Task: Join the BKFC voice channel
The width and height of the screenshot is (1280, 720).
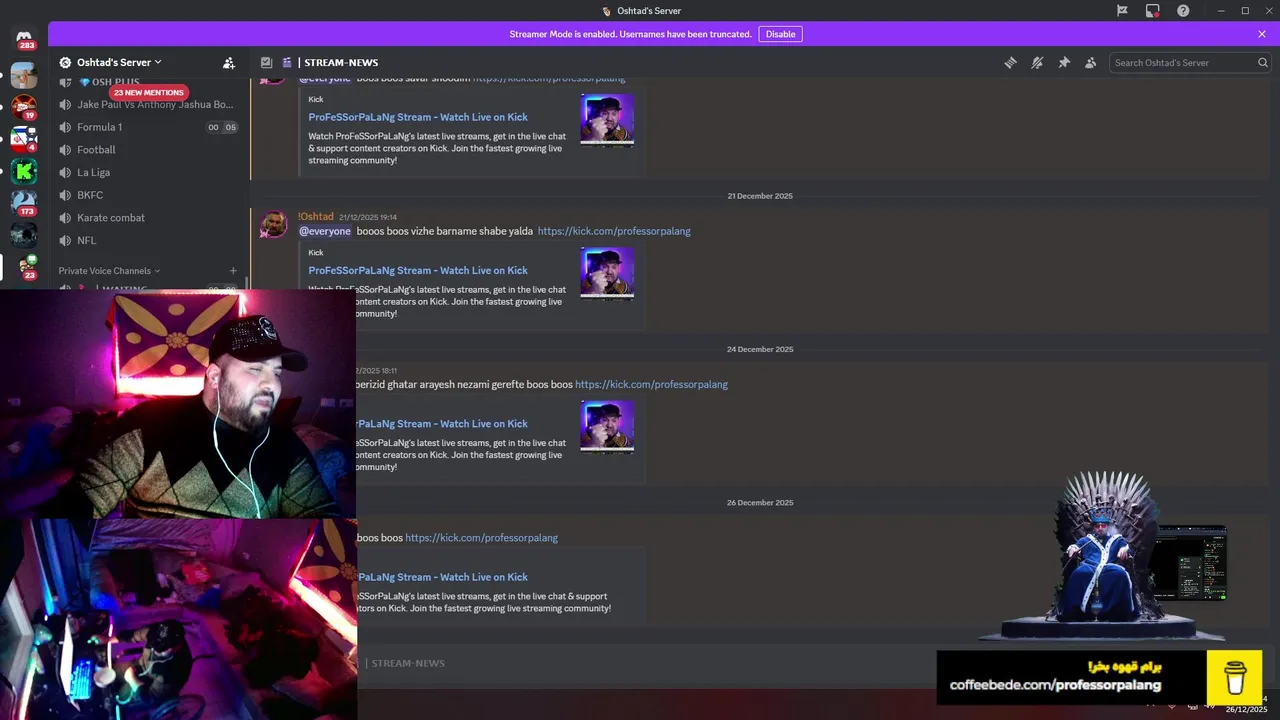Action: click(148, 195)
